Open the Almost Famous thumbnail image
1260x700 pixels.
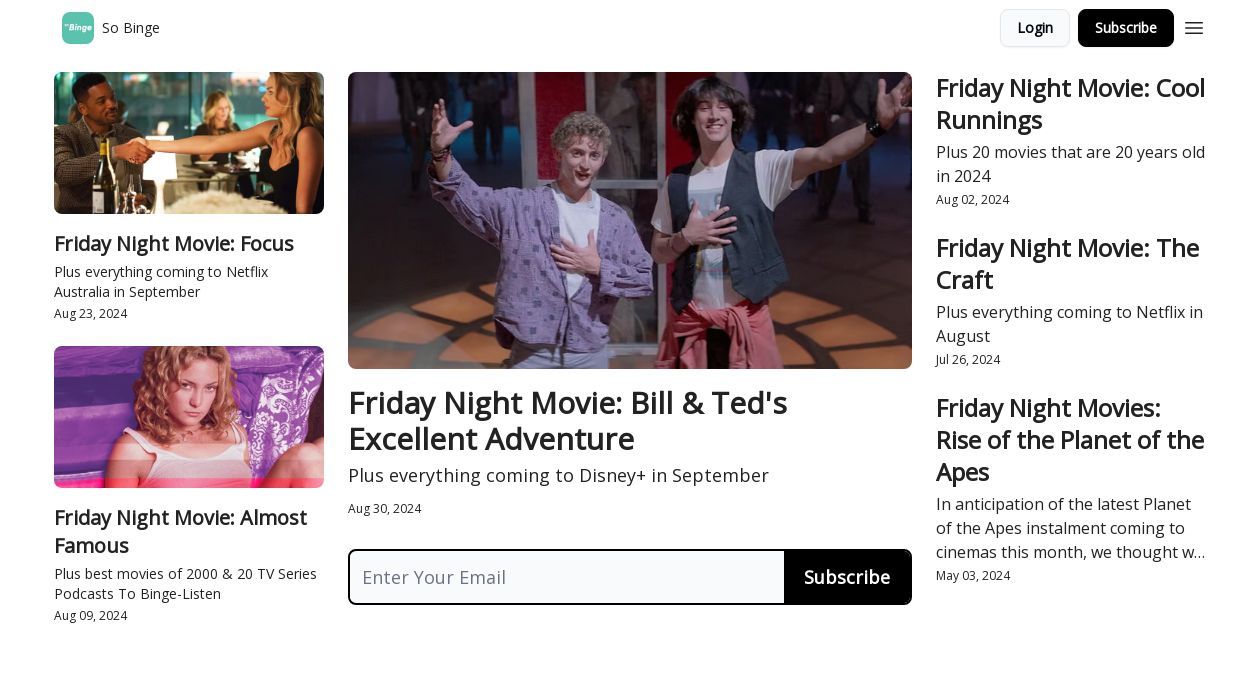tap(189, 417)
